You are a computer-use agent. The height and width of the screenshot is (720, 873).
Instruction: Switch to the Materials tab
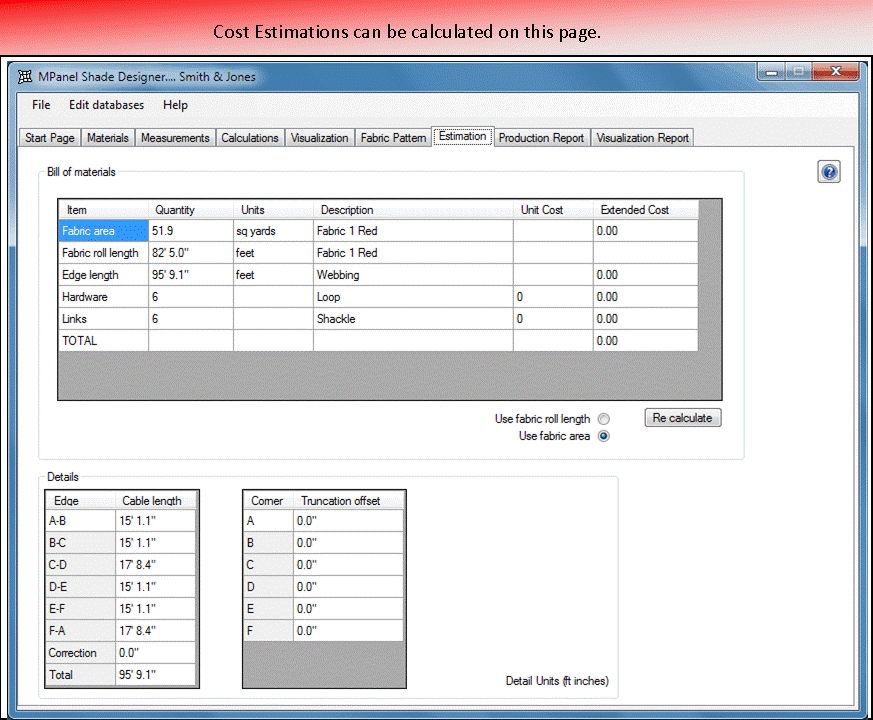[x=107, y=138]
